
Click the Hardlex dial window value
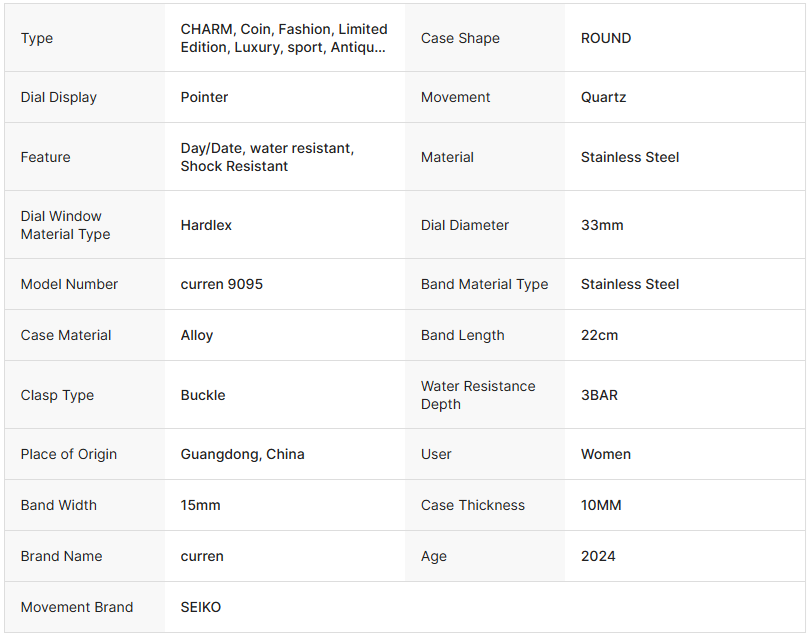(x=206, y=225)
